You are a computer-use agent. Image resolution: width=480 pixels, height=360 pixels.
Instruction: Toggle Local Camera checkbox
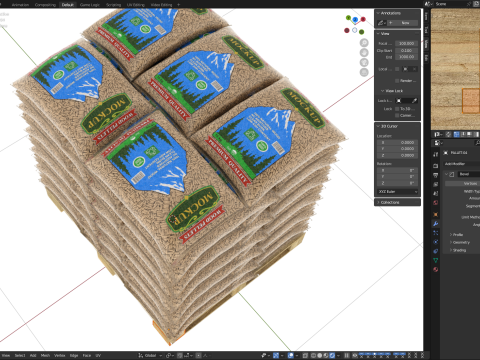(397, 69)
